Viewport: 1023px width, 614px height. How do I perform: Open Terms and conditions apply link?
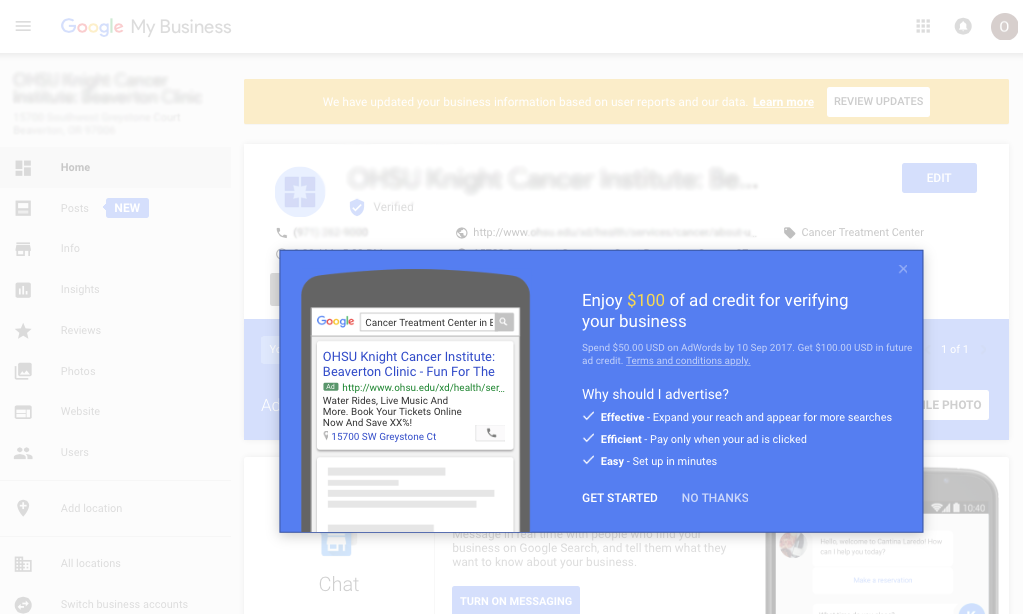click(688, 361)
